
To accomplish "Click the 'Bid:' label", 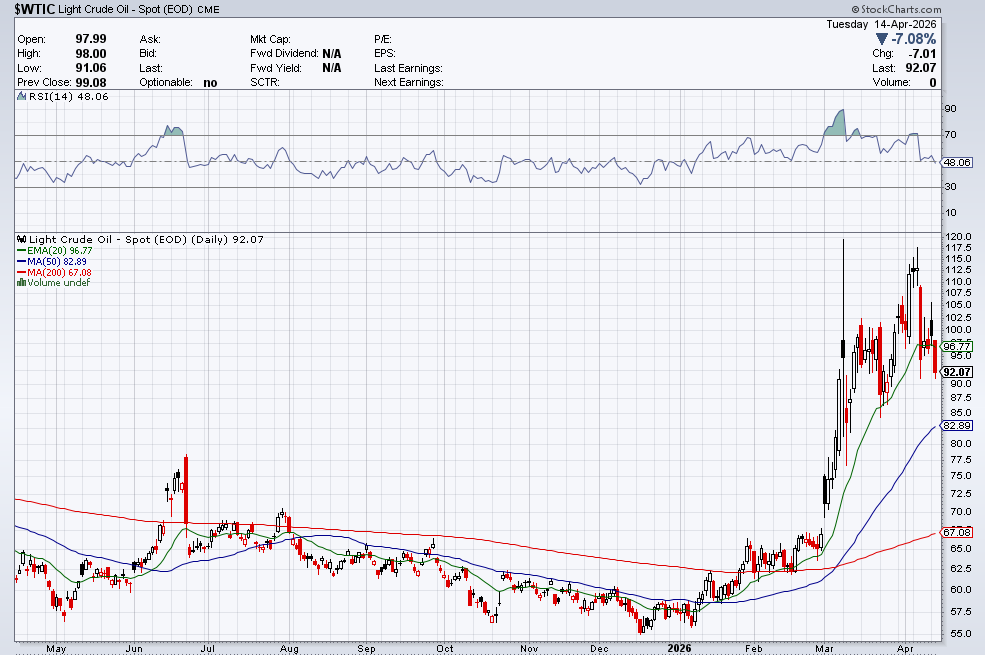I will coord(148,53).
